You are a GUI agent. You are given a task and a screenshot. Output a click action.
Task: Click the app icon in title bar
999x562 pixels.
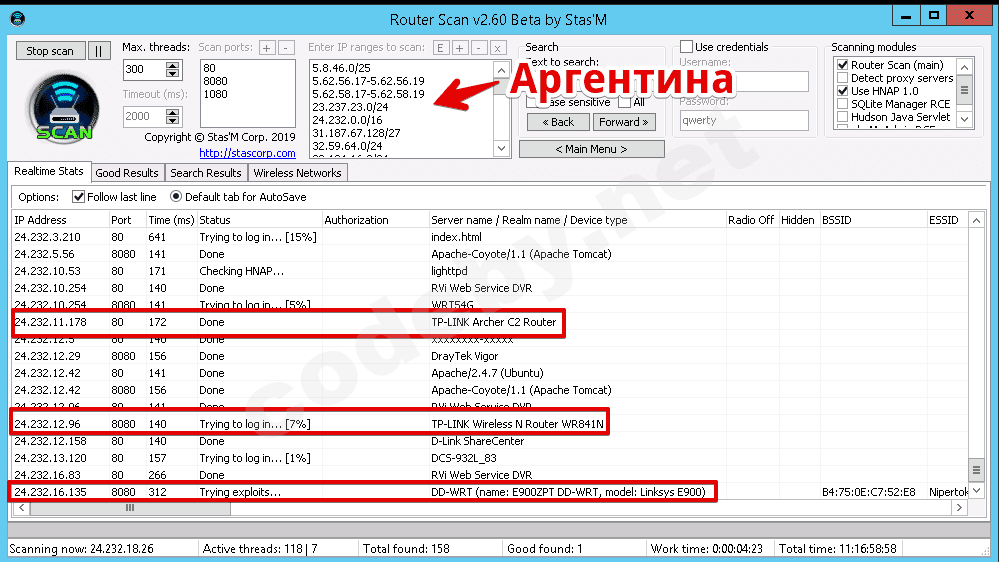[18, 19]
